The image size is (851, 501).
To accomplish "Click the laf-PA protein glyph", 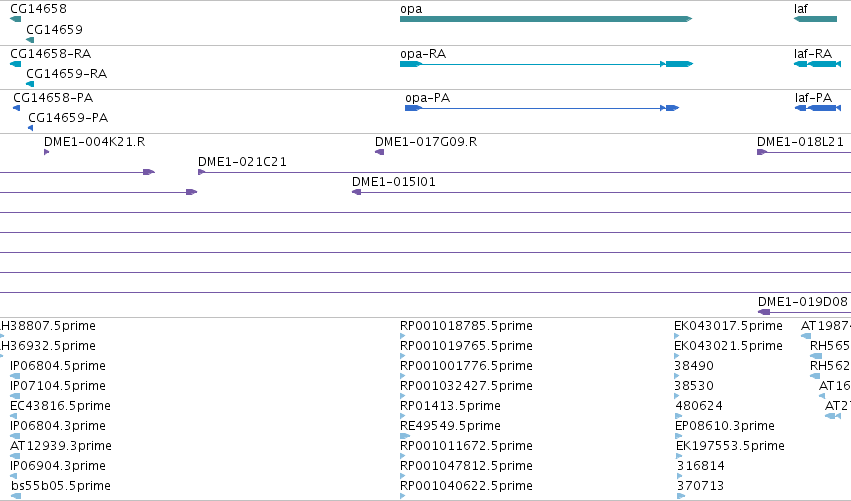I will click(817, 108).
